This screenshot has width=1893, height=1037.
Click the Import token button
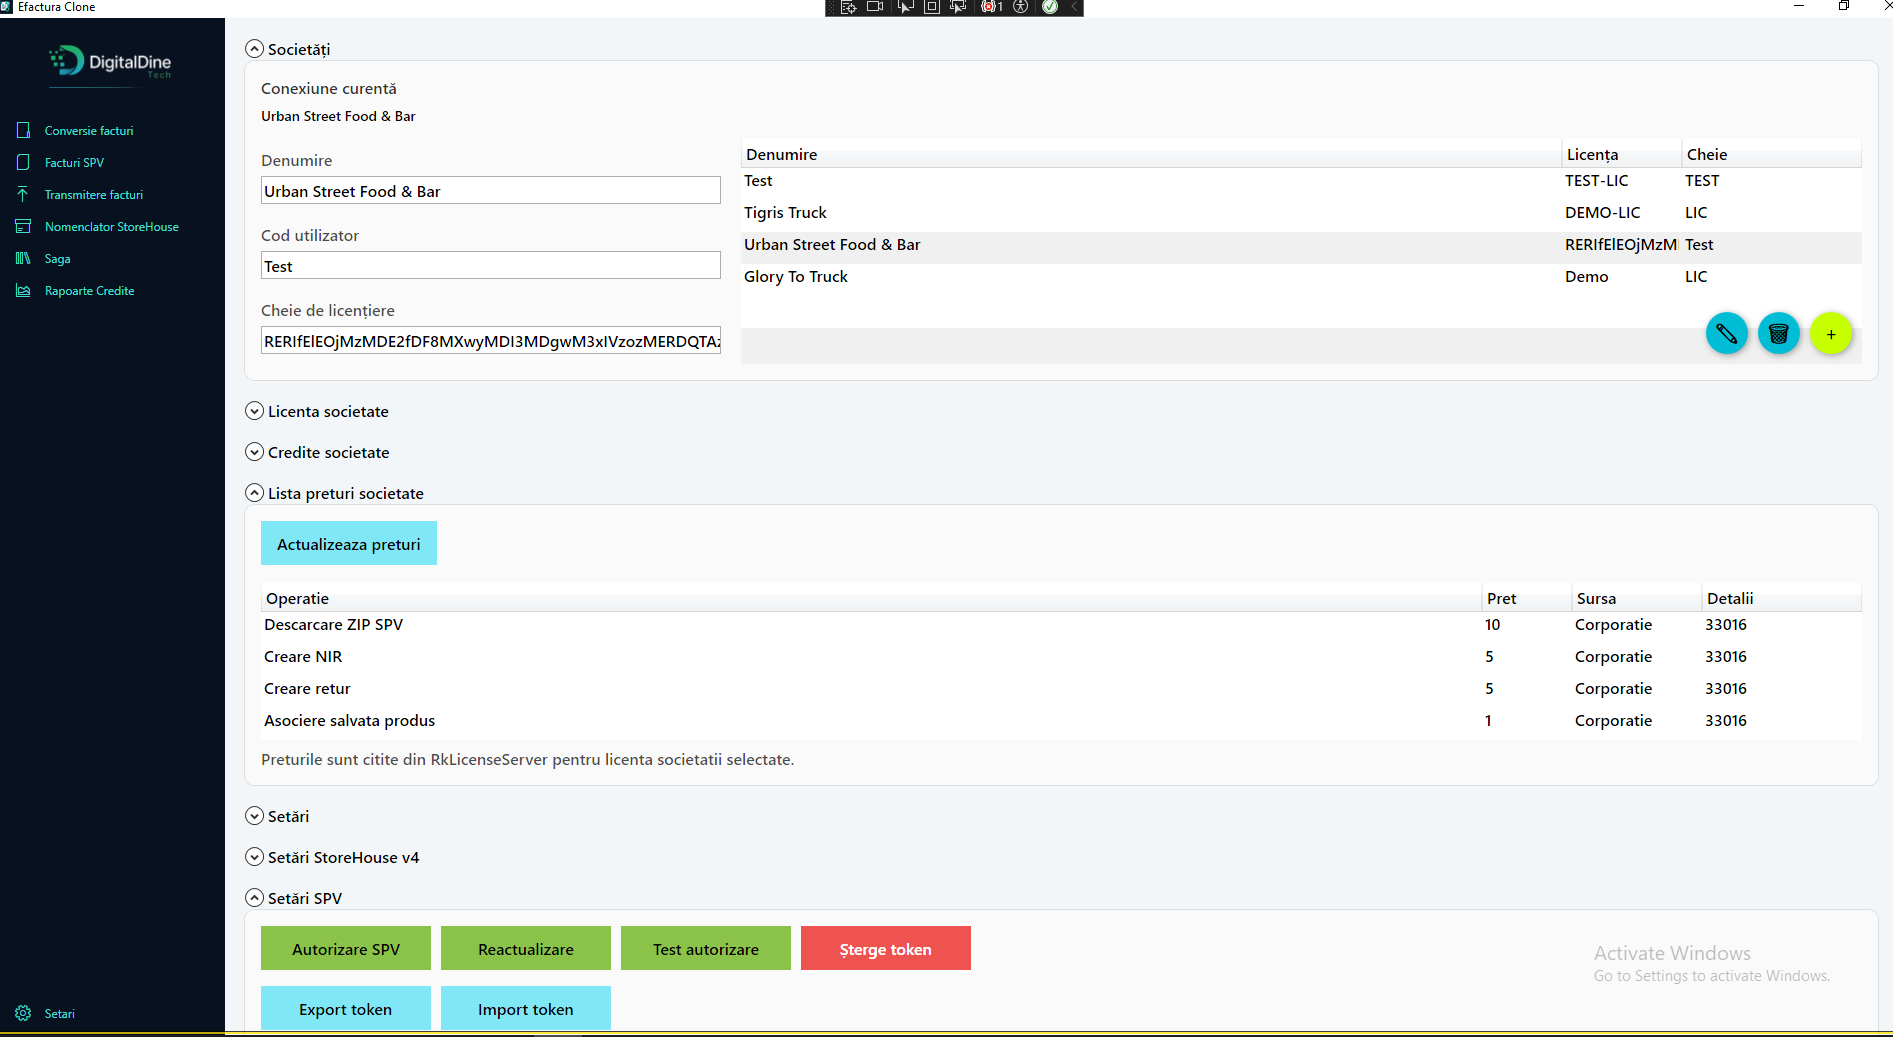526,1008
